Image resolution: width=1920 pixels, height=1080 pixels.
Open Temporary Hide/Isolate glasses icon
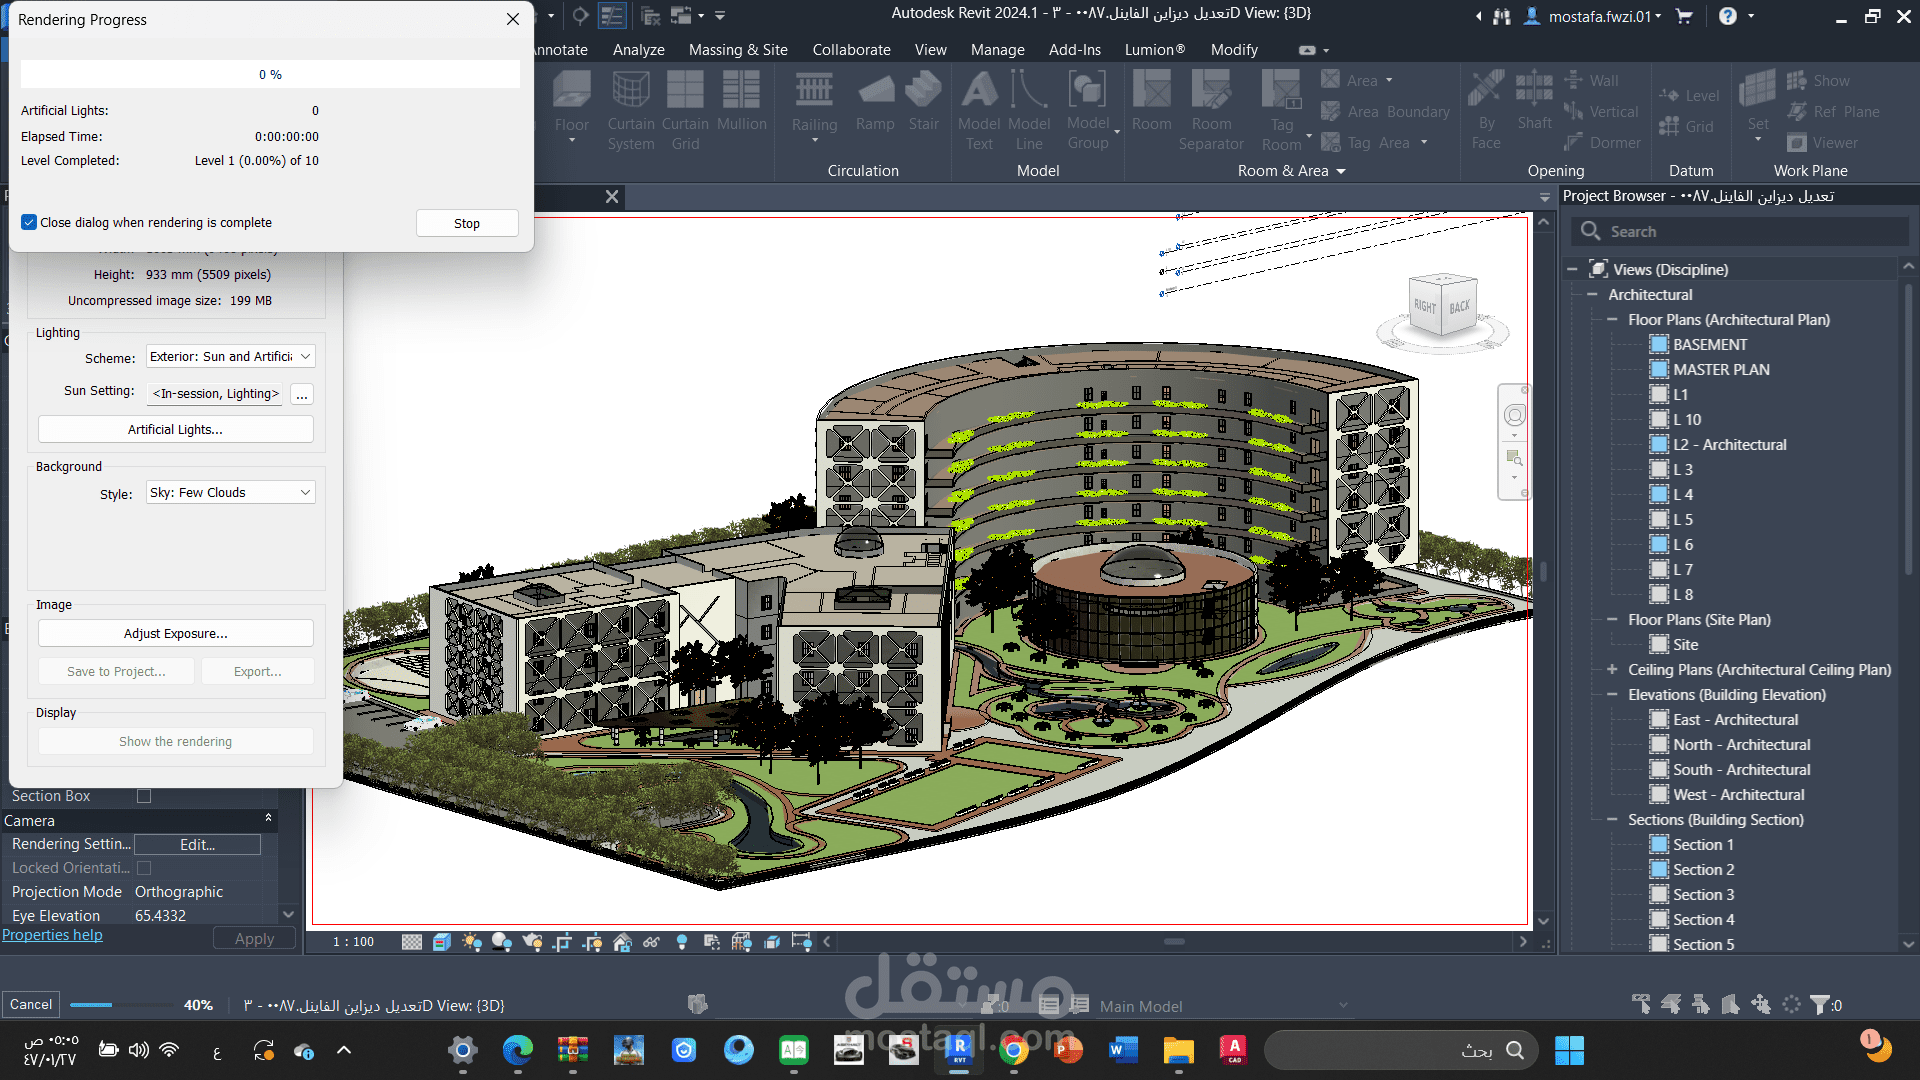pyautogui.click(x=652, y=942)
